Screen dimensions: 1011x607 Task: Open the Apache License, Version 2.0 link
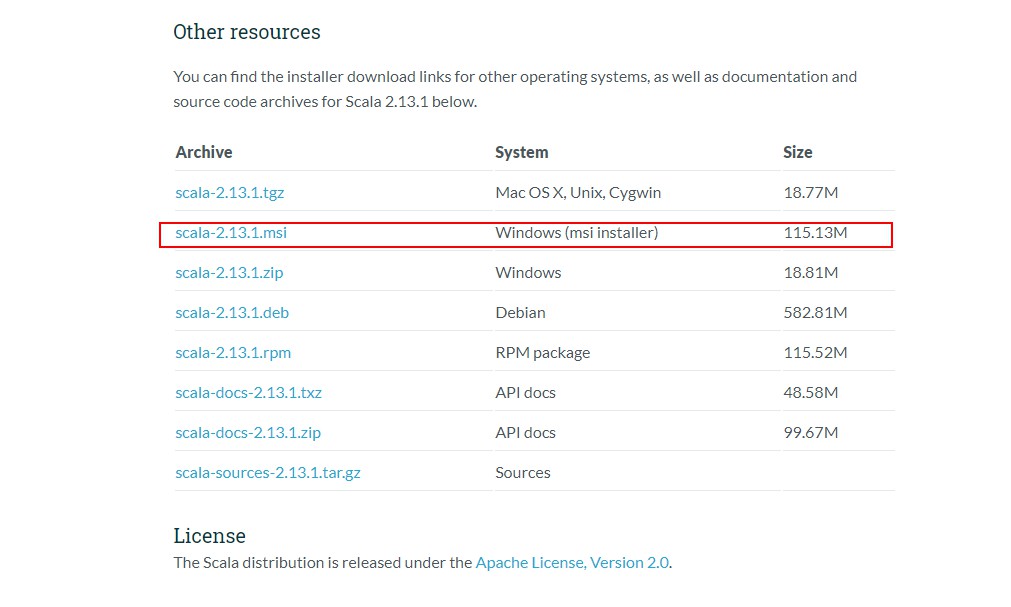click(x=572, y=563)
